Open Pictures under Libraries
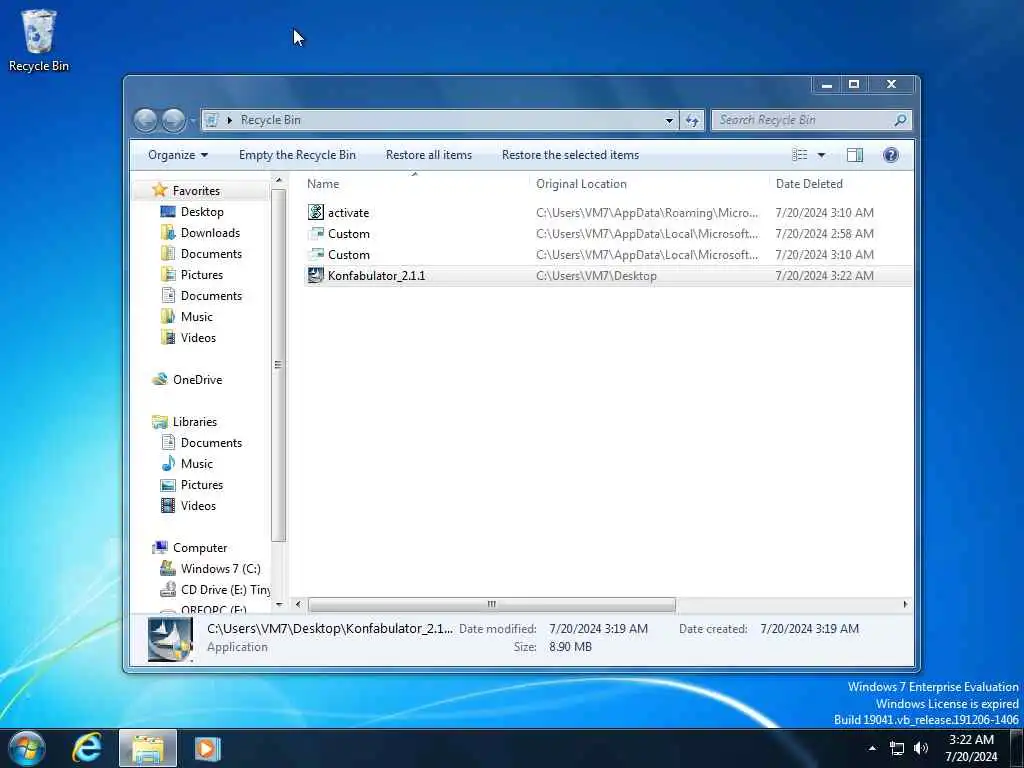1024x768 pixels. pyautogui.click(x=202, y=485)
